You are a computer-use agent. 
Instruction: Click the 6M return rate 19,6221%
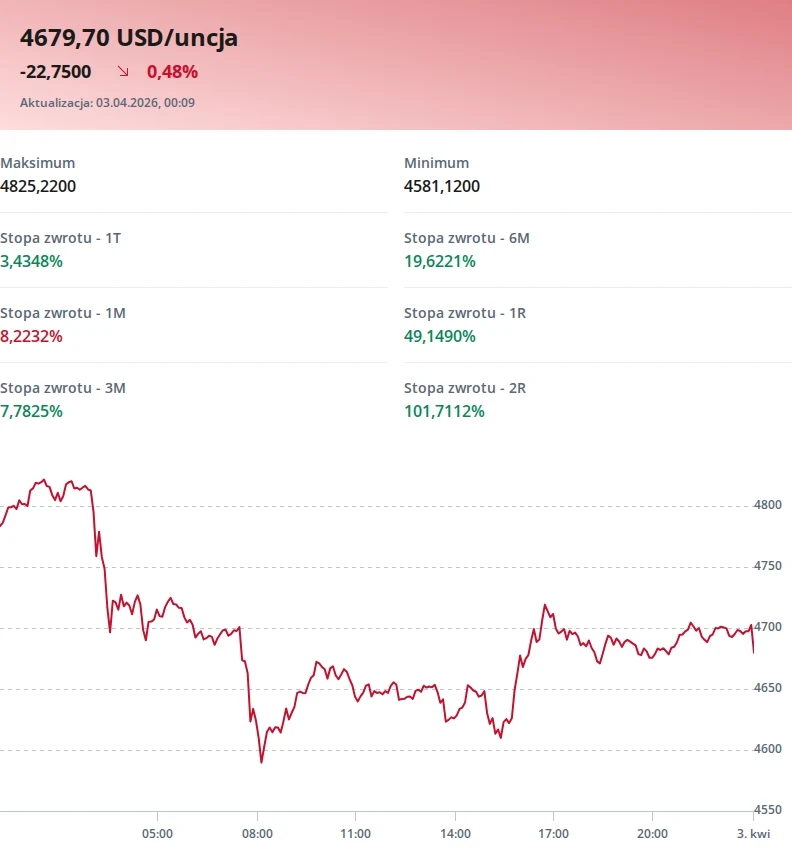pyautogui.click(x=440, y=261)
